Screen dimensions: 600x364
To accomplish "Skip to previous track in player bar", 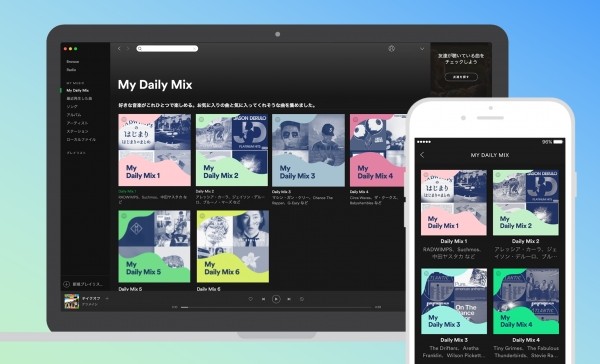I will coord(263,299).
